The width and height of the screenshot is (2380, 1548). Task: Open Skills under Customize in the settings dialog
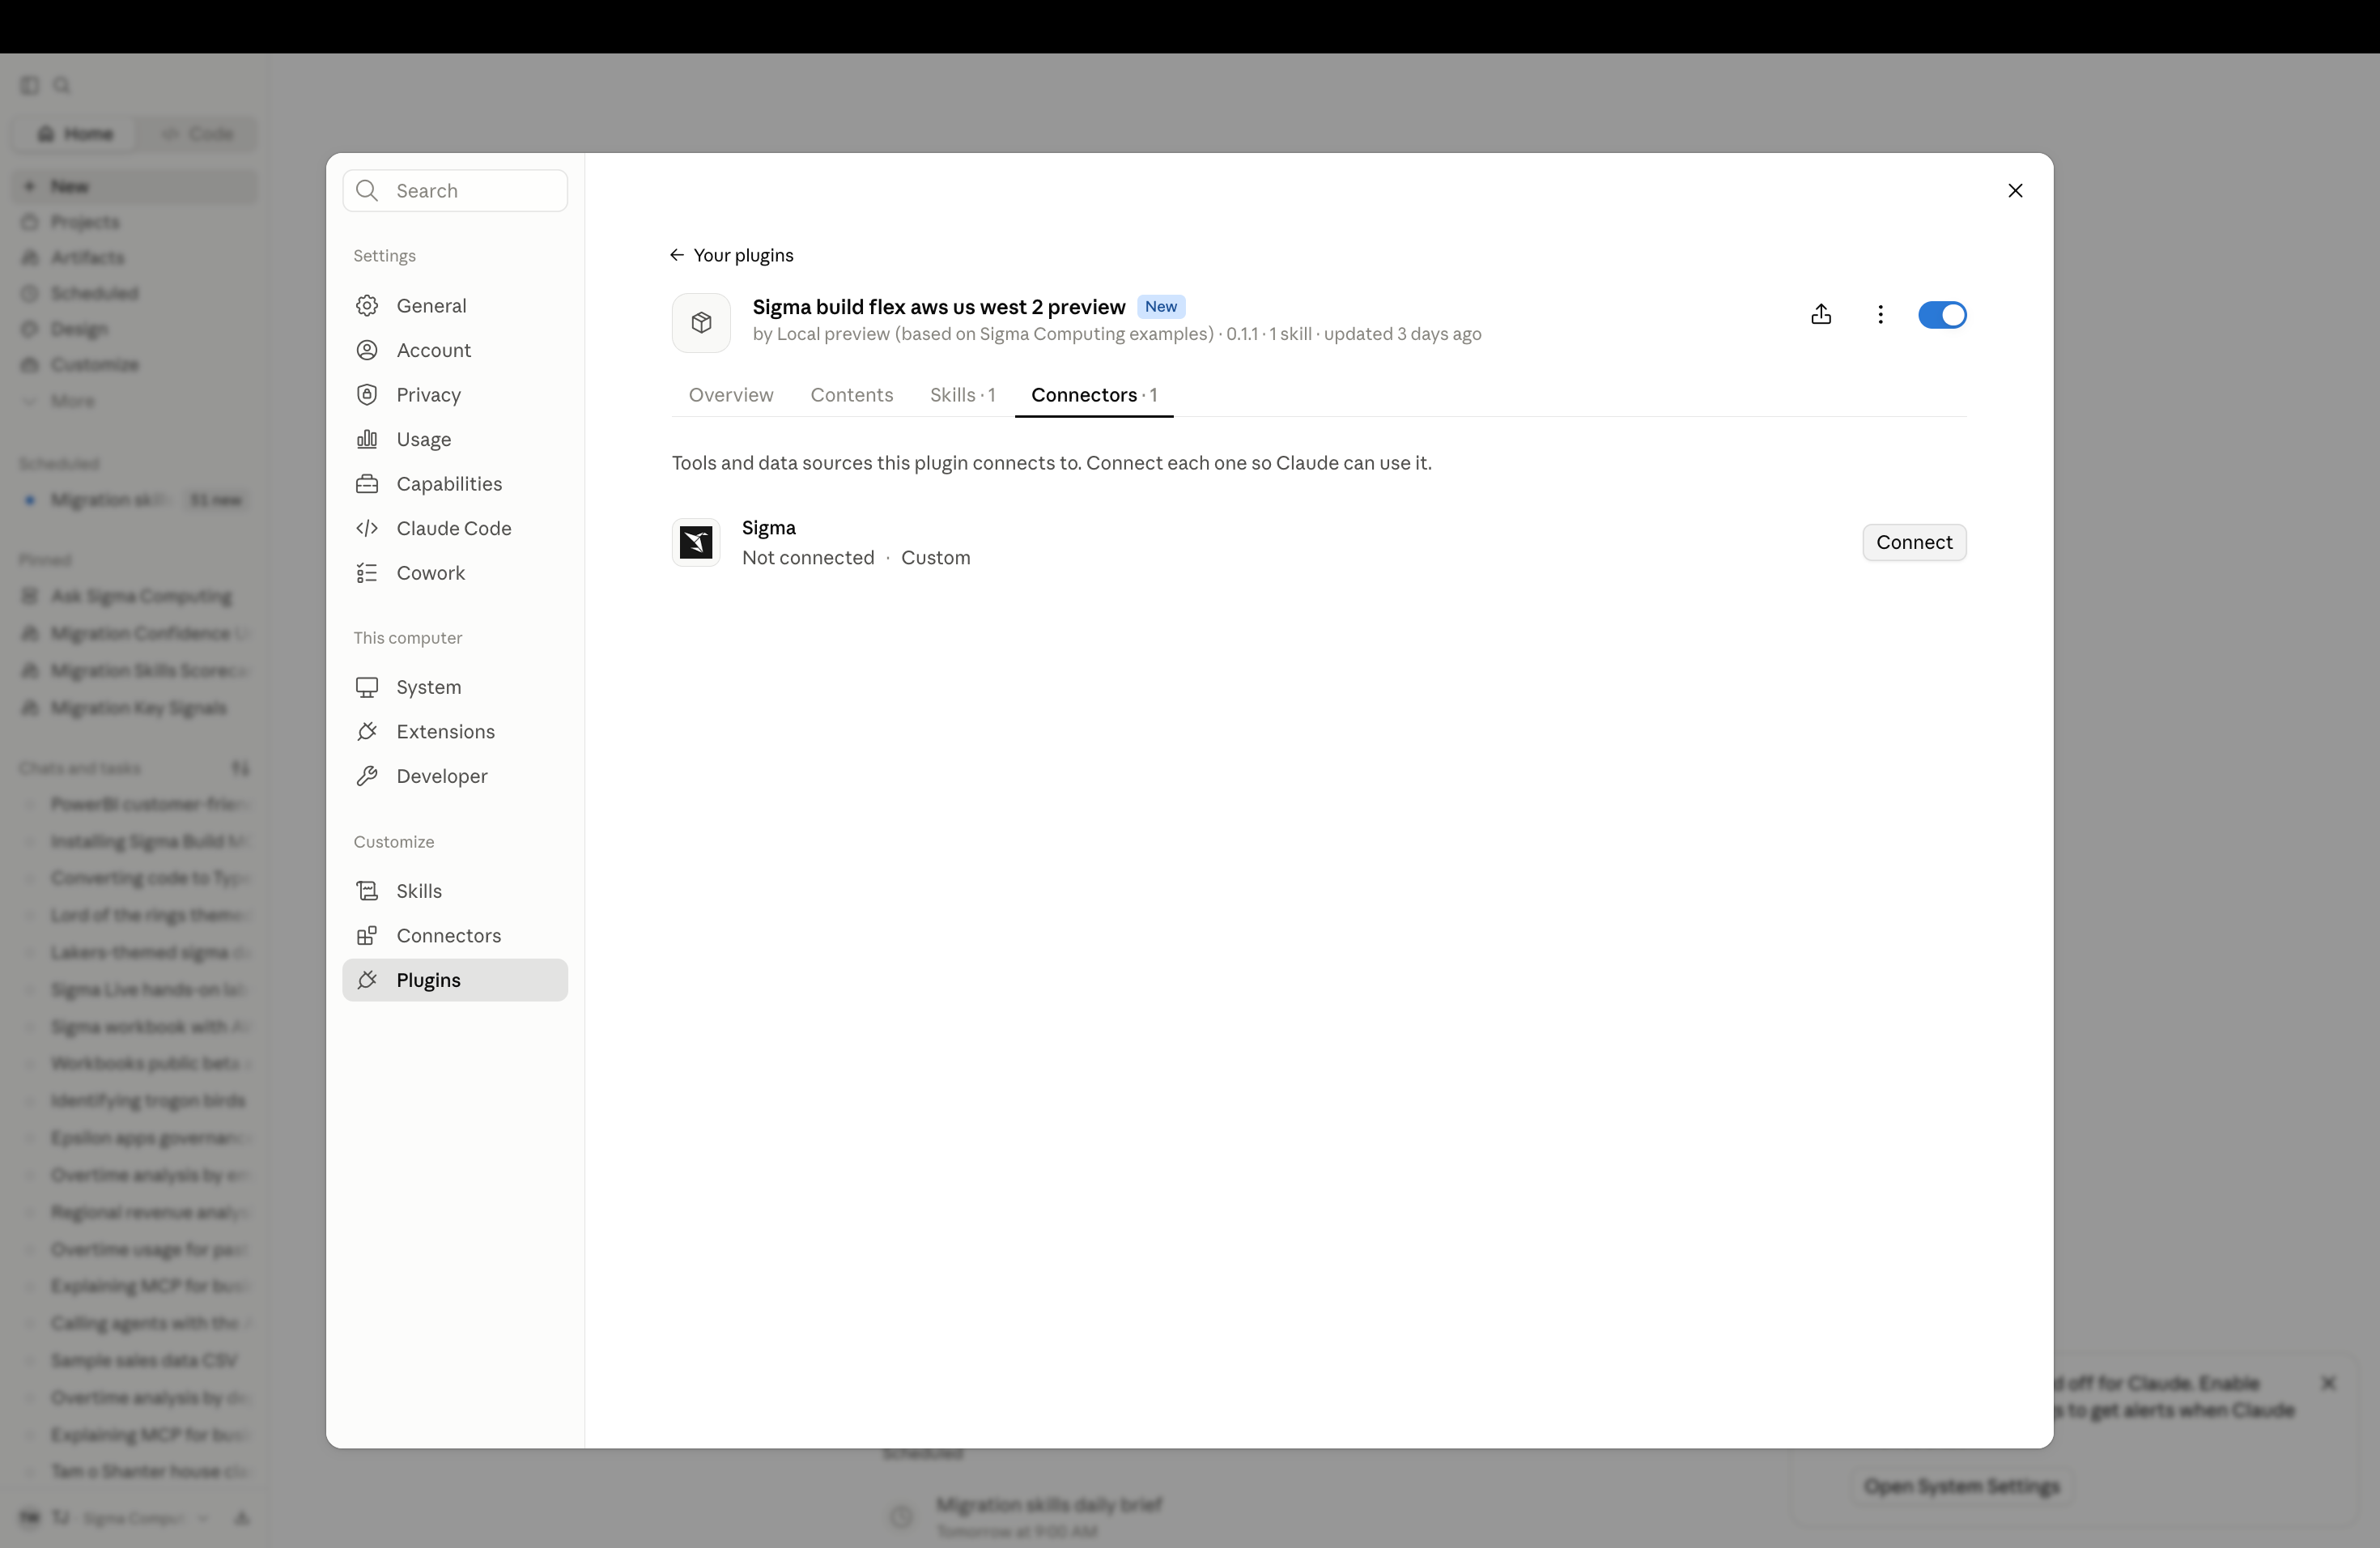point(455,891)
